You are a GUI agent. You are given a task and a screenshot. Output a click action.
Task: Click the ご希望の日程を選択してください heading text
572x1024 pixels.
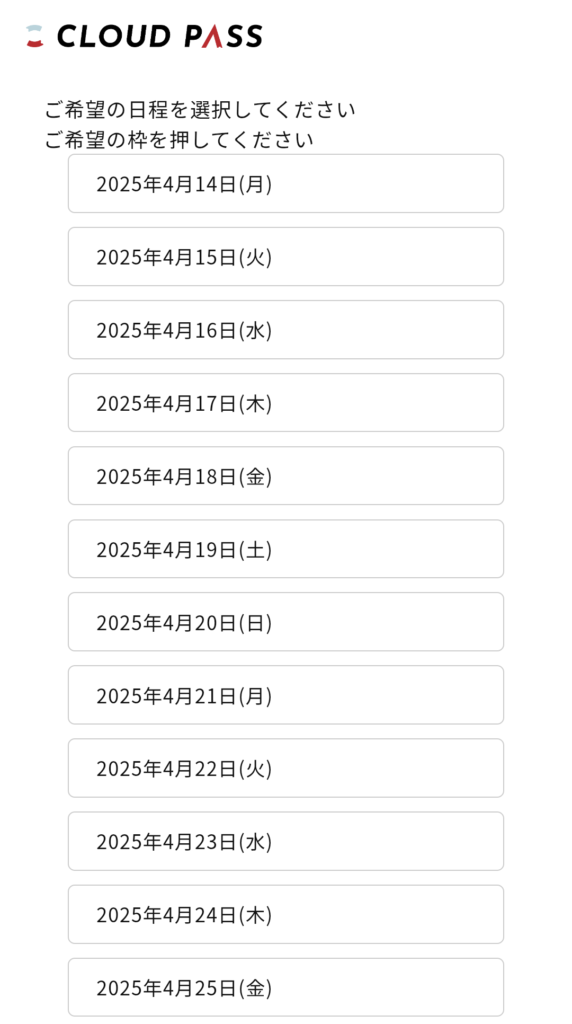pyautogui.click(x=200, y=110)
